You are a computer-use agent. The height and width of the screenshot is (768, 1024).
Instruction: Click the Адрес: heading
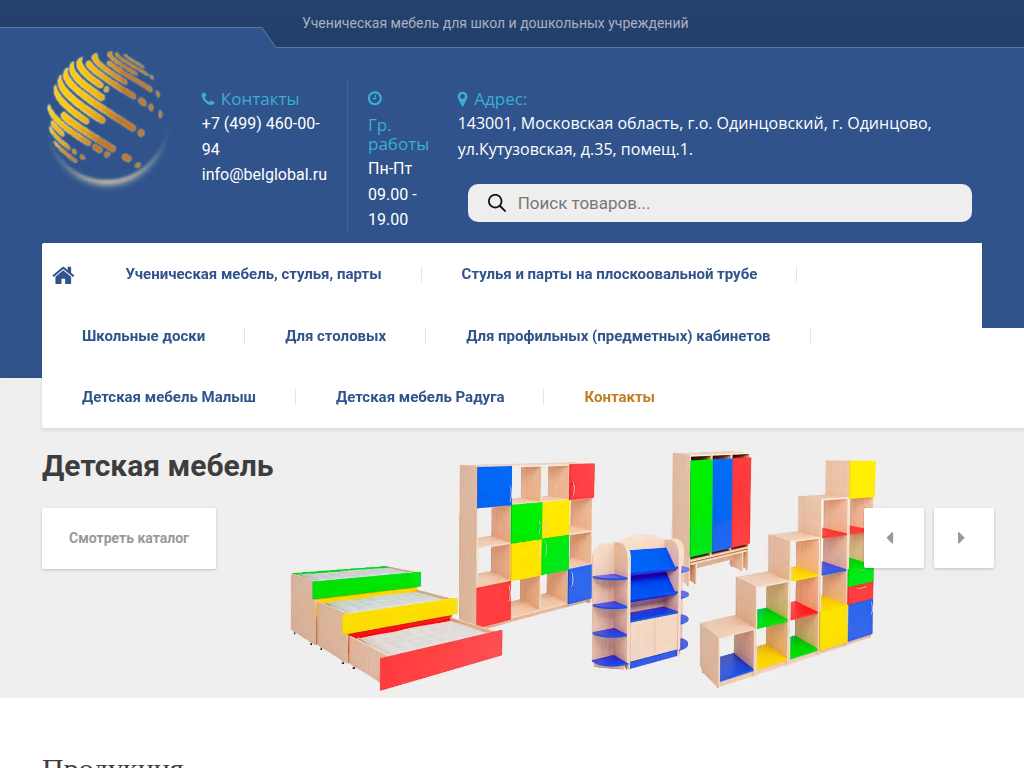point(500,99)
